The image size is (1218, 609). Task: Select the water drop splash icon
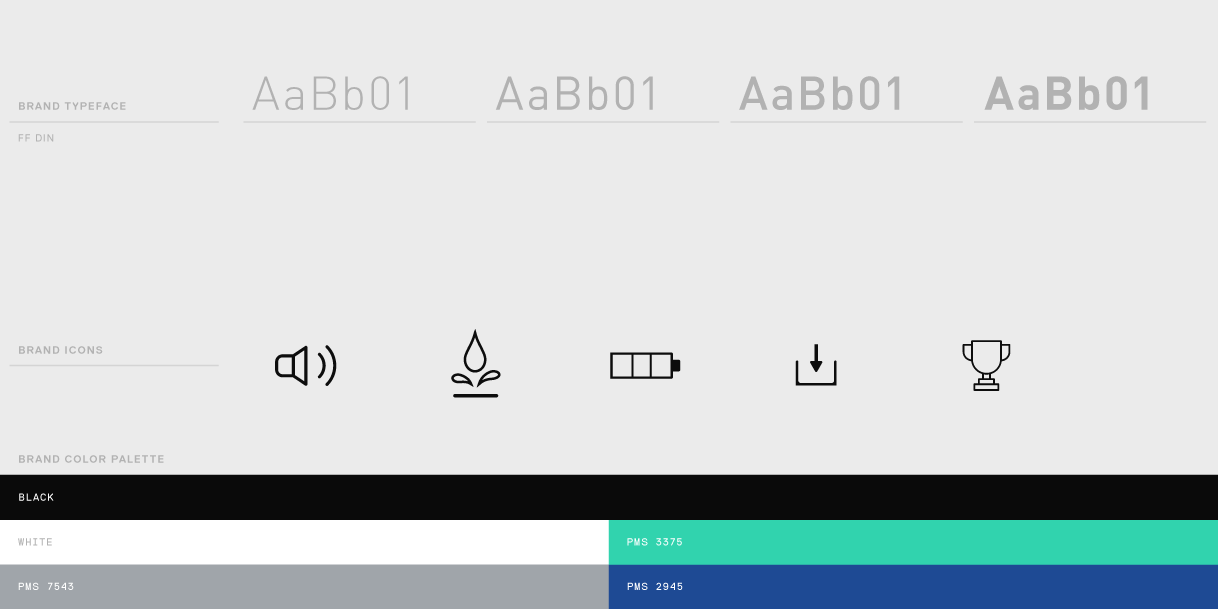[x=476, y=364]
